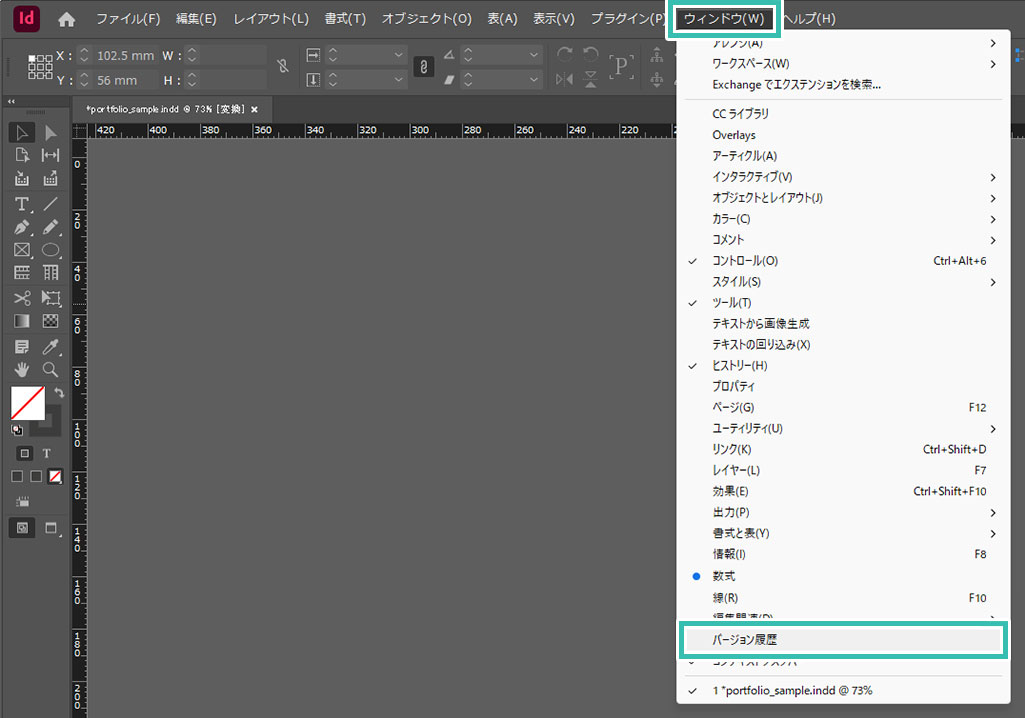Go to the Home screen icon
Screen dimensions: 1025x718
pos(66,19)
